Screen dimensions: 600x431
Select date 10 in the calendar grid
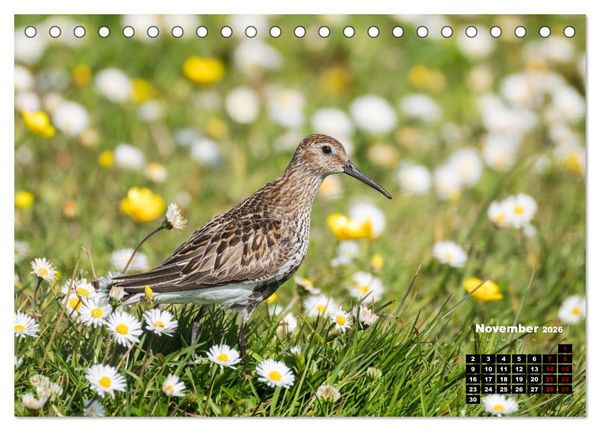coord(488,369)
